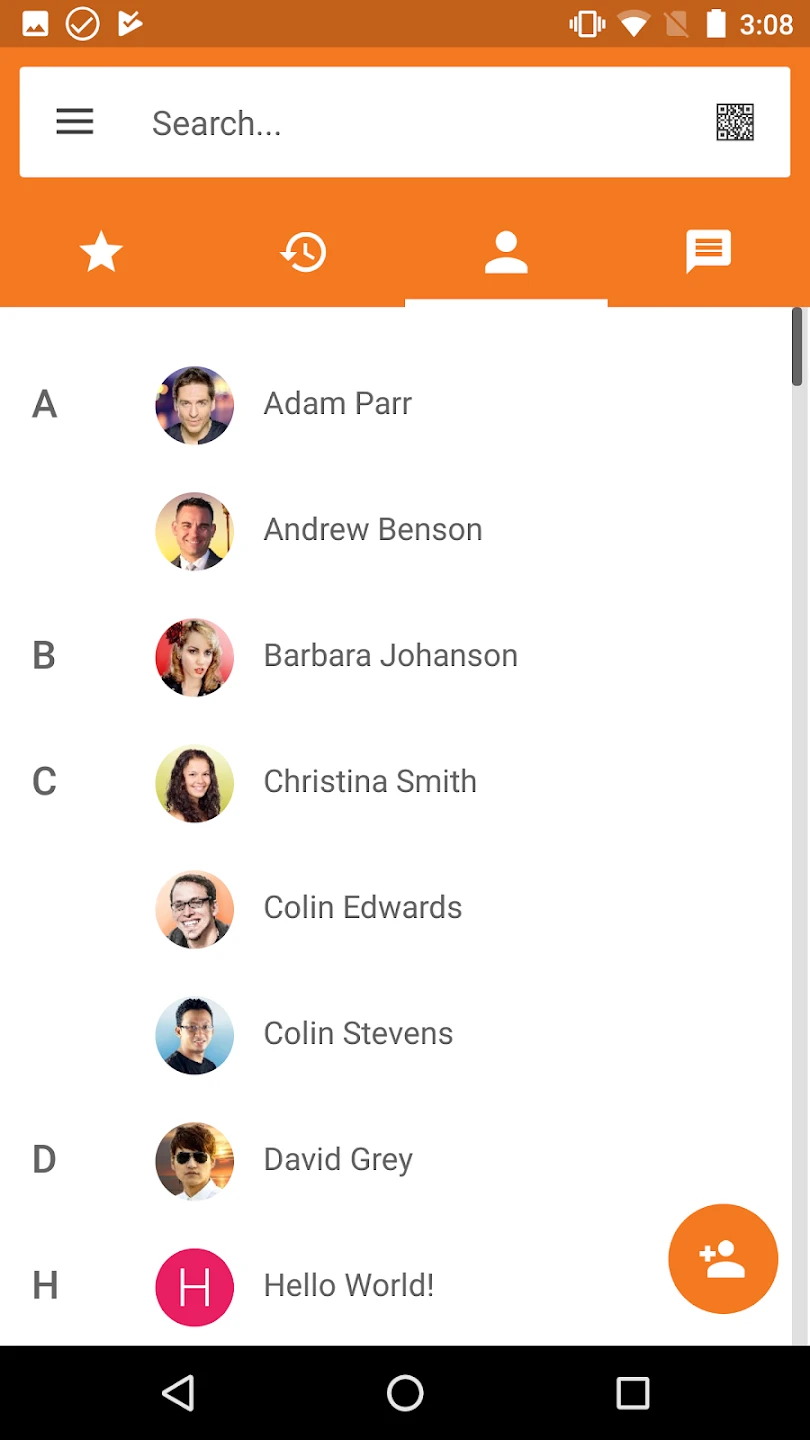Viewport: 810px width, 1440px height.
Task: Switch to the Favorites star tab
Action: 101,252
